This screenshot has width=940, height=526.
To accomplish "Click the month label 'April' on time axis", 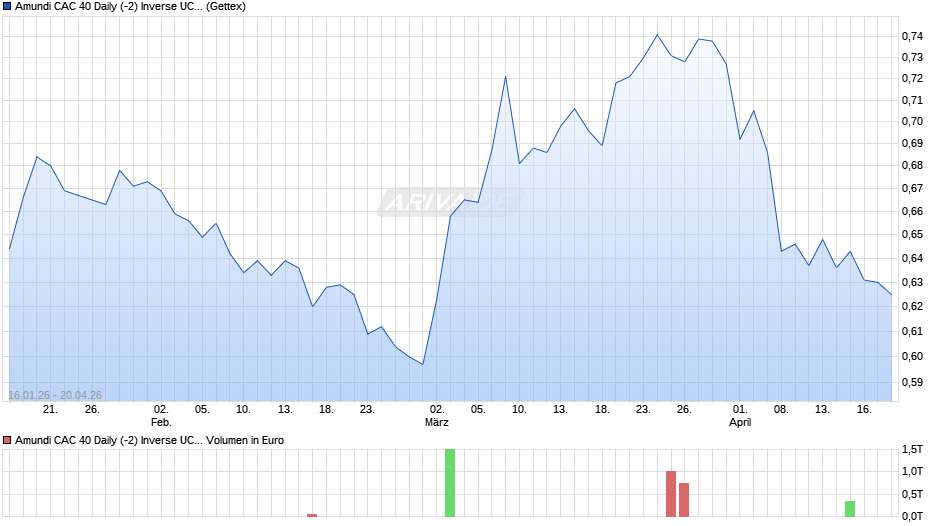I will pyautogui.click(x=740, y=422).
